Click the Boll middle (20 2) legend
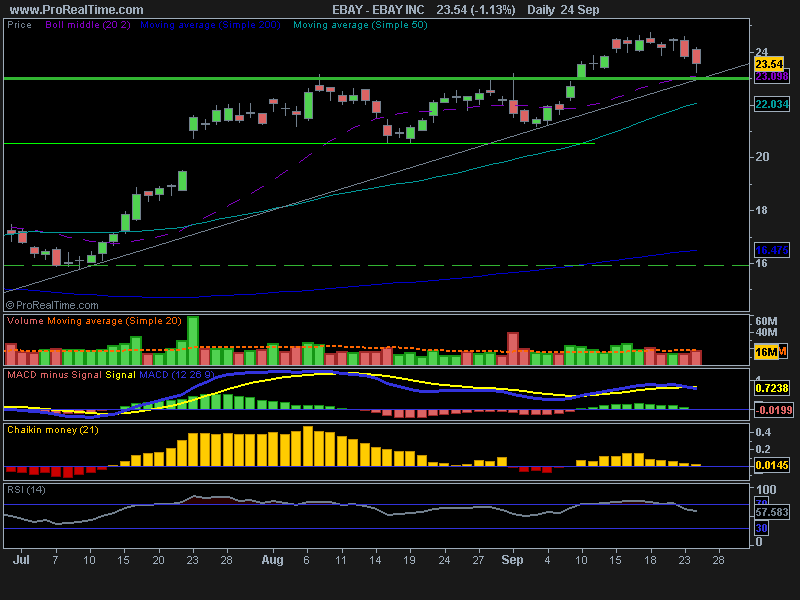This screenshot has width=800, height=600. pyautogui.click(x=88, y=25)
